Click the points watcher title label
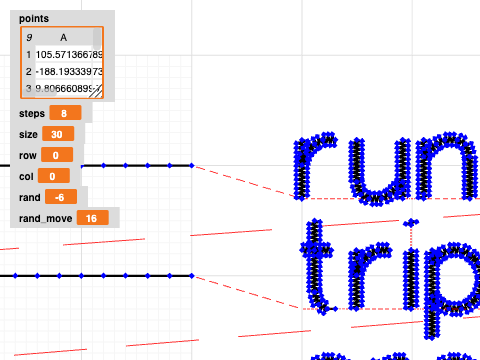This screenshot has width=480, height=360. pos(34,19)
